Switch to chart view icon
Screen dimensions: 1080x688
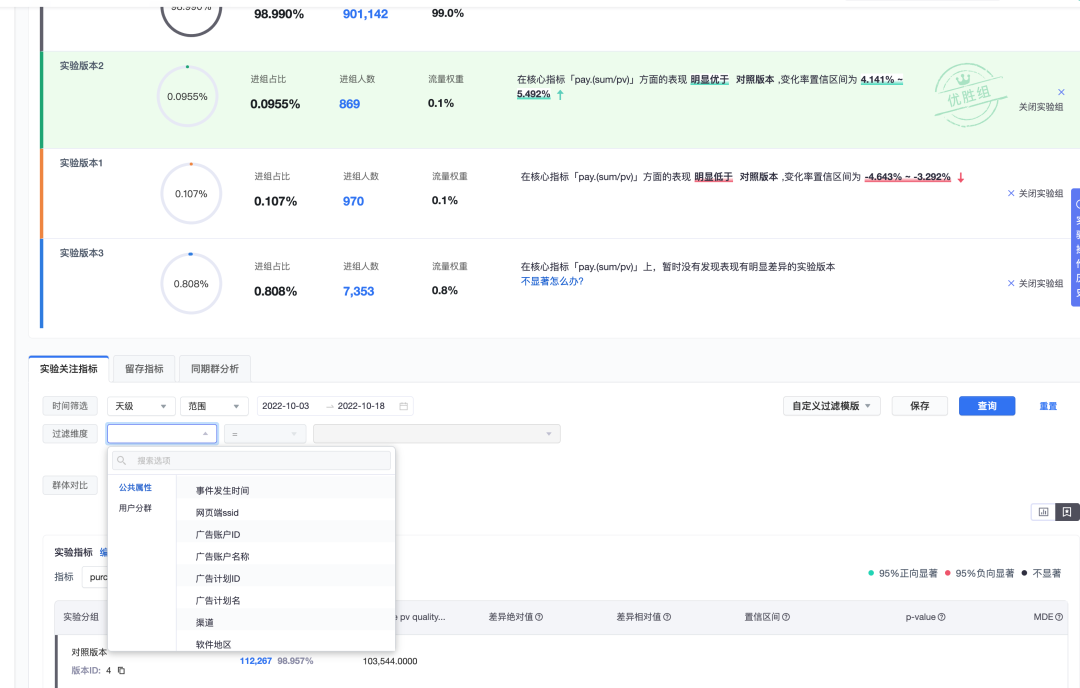click(1043, 512)
